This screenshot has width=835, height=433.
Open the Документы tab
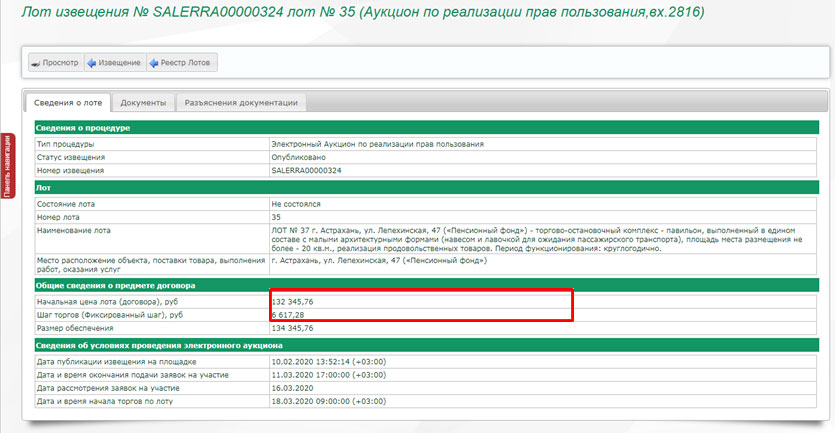pos(143,102)
